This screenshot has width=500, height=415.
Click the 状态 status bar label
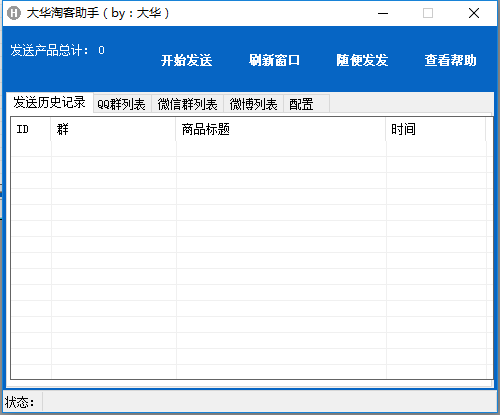(20, 402)
